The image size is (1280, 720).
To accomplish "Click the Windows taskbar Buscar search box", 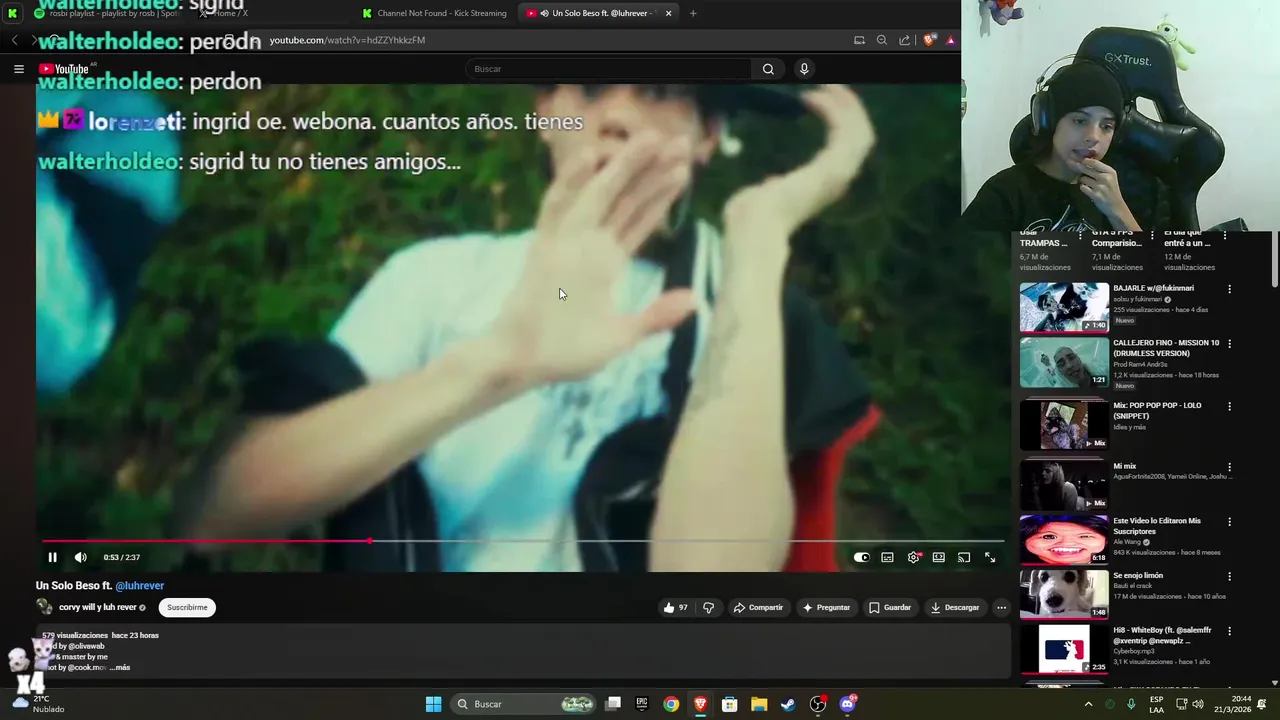I will [525, 704].
